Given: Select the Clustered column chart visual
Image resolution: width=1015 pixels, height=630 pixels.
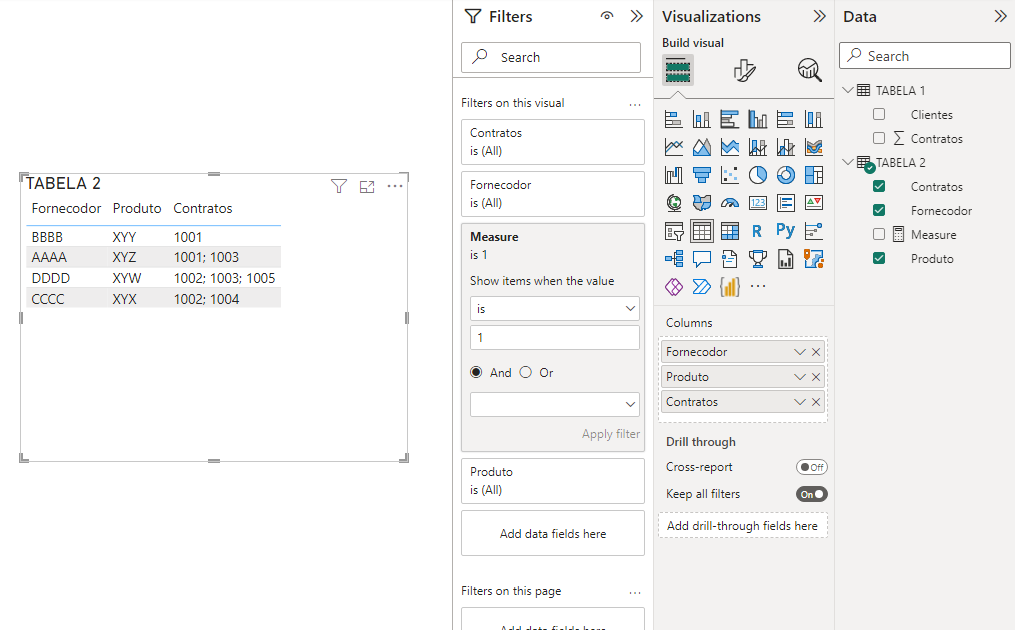Looking at the screenshot, I should [x=757, y=119].
